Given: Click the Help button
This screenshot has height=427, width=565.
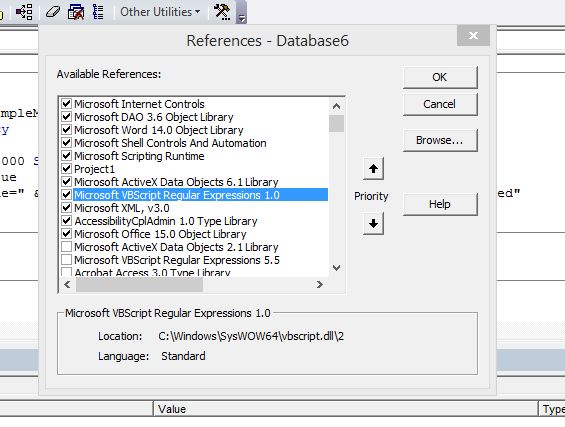Looking at the screenshot, I should (440, 204).
